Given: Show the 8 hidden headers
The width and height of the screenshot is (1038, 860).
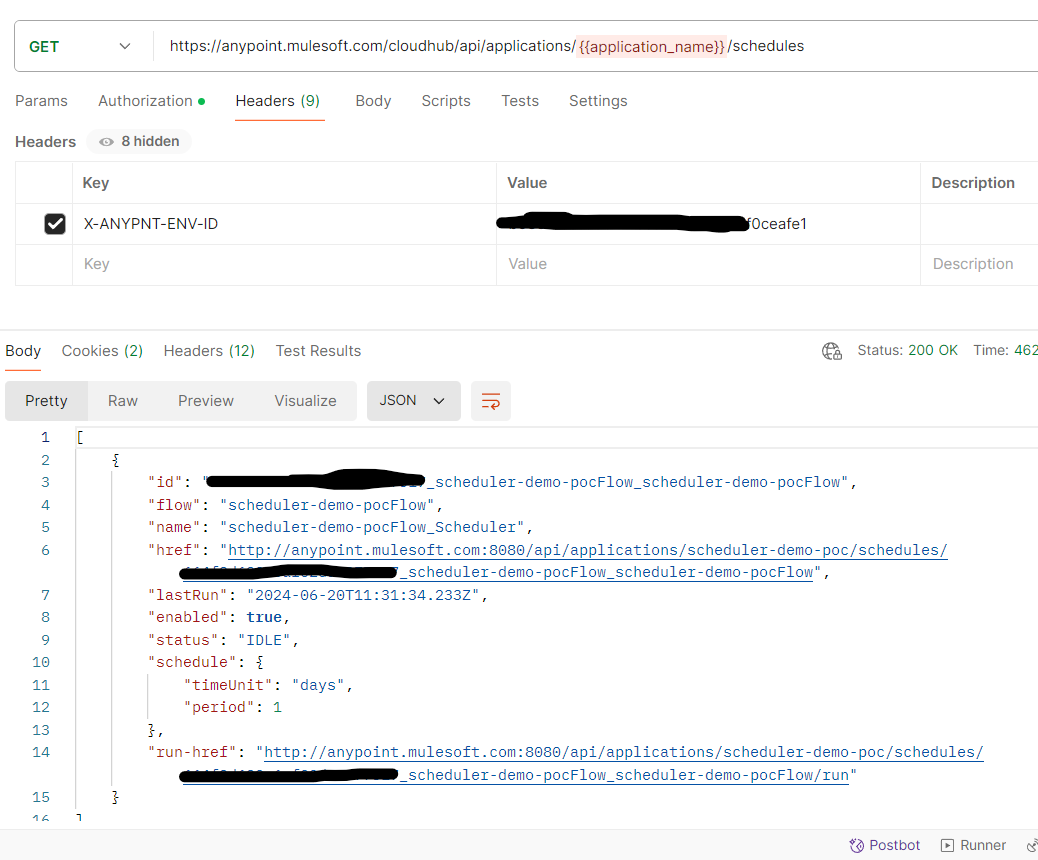Looking at the screenshot, I should [138, 141].
